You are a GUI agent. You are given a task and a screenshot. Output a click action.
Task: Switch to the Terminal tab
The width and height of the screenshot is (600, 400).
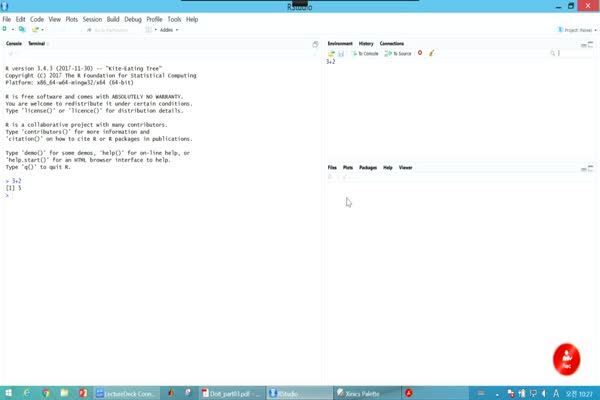36,44
